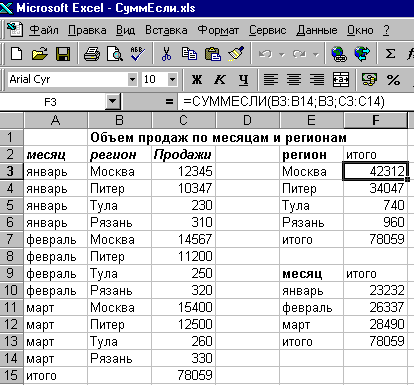The width and height of the screenshot is (414, 385).
Task: Click the Select All corner button
Action: click(12, 120)
